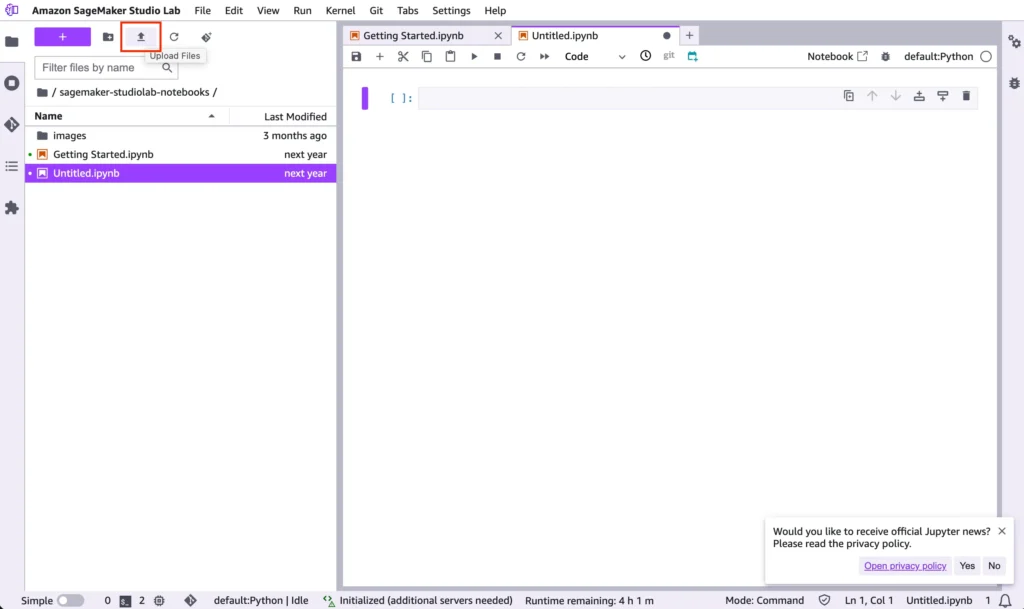
Task: Open the Extension Manager puzzle icon
Action: pos(12,208)
